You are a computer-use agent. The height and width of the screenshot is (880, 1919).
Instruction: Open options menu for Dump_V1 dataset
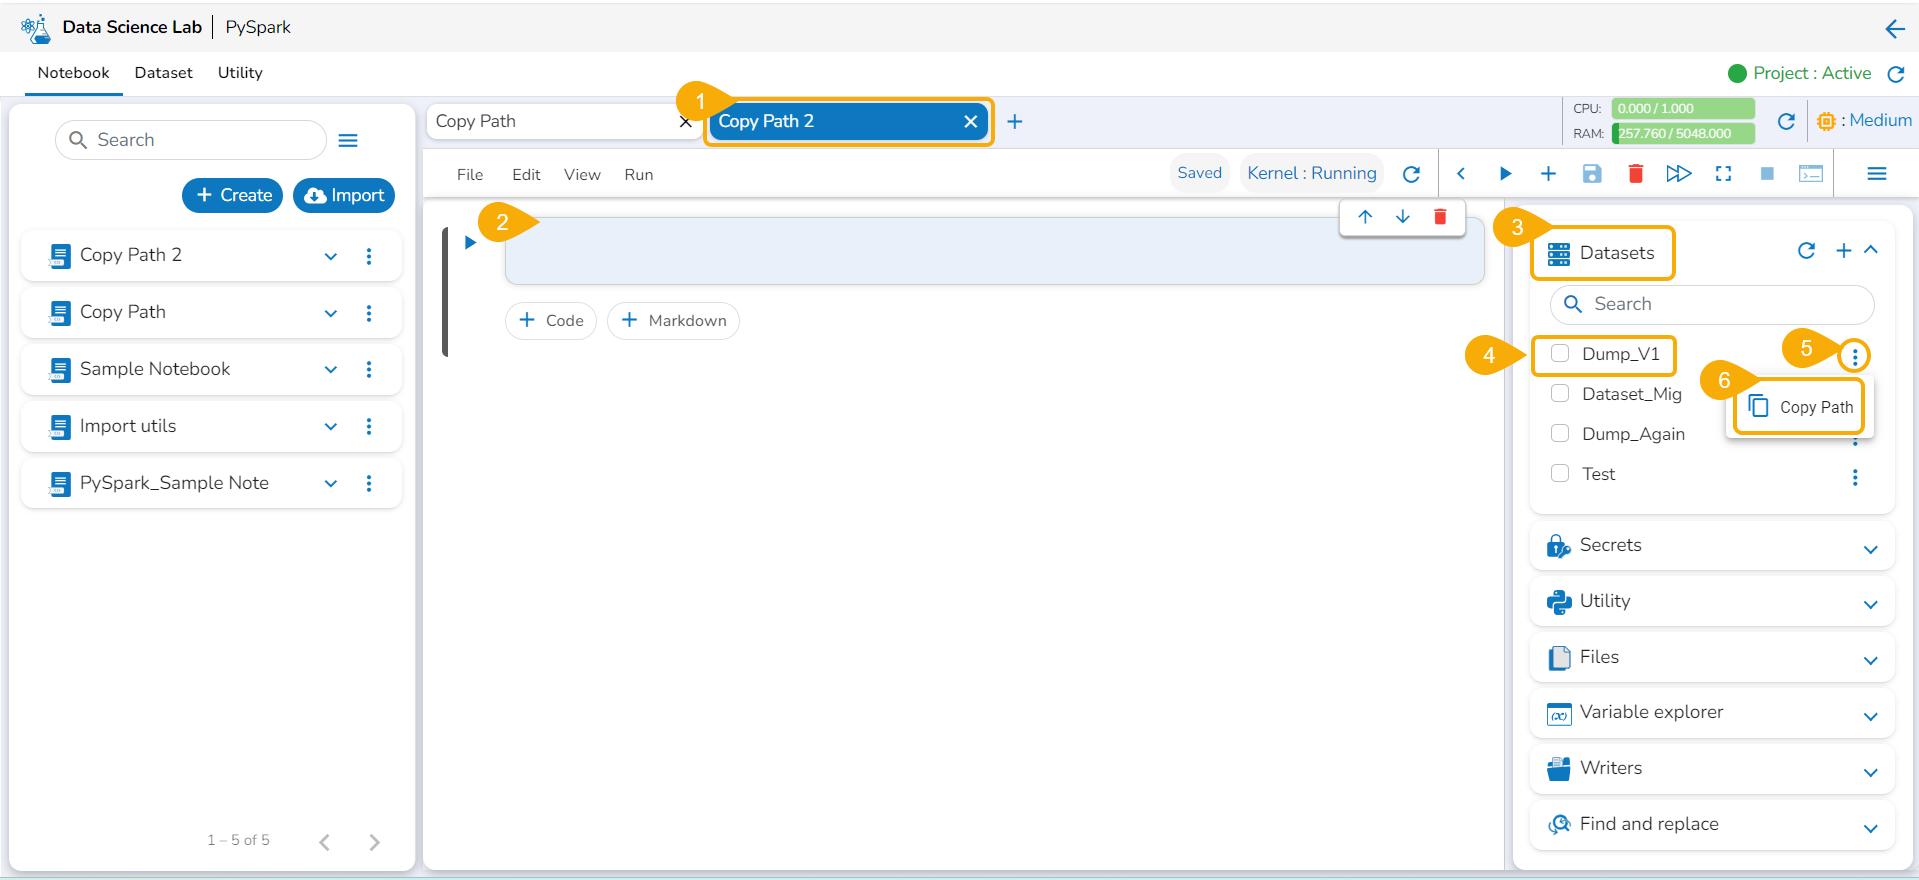pos(1855,356)
